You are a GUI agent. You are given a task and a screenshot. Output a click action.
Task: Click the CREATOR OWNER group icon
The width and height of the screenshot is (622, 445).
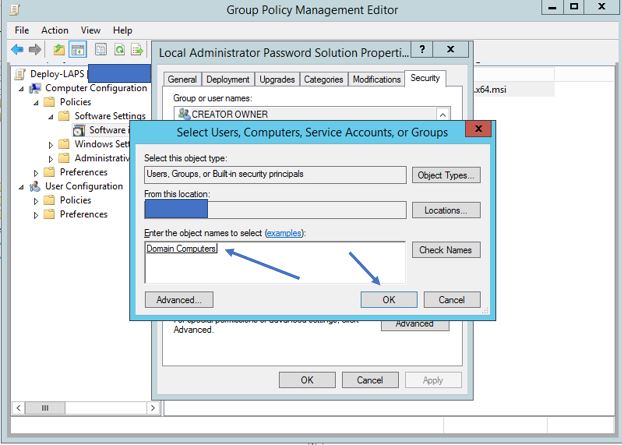coord(184,114)
